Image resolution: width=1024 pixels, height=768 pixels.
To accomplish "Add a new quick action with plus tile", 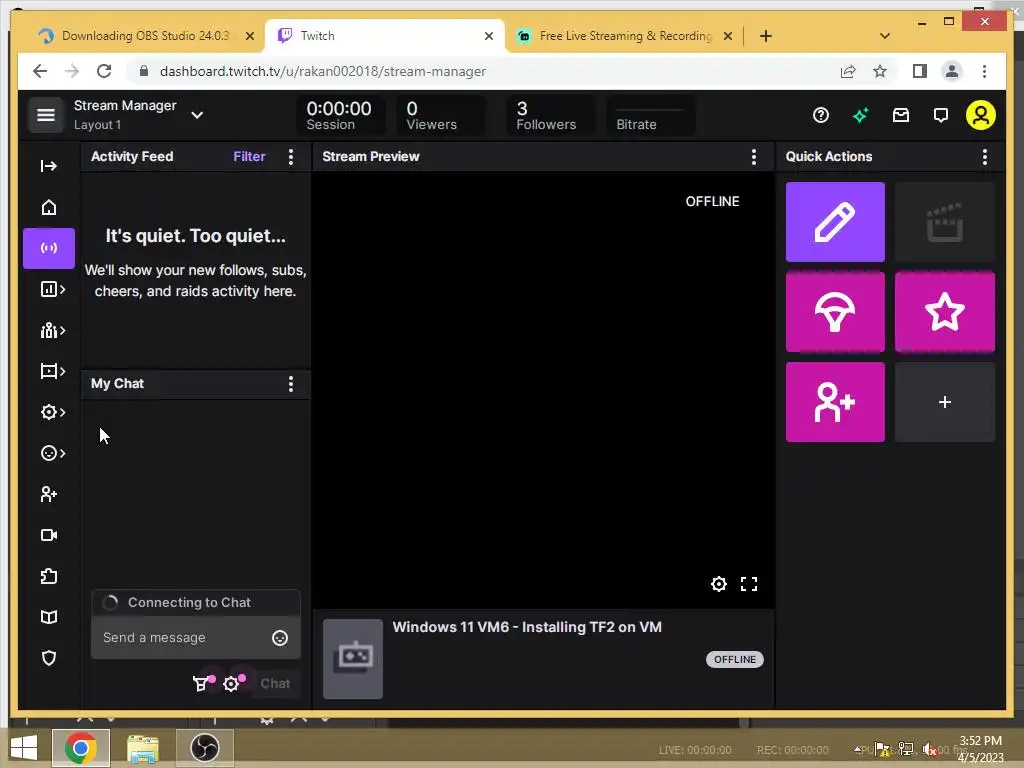I will pyautogui.click(x=944, y=402).
